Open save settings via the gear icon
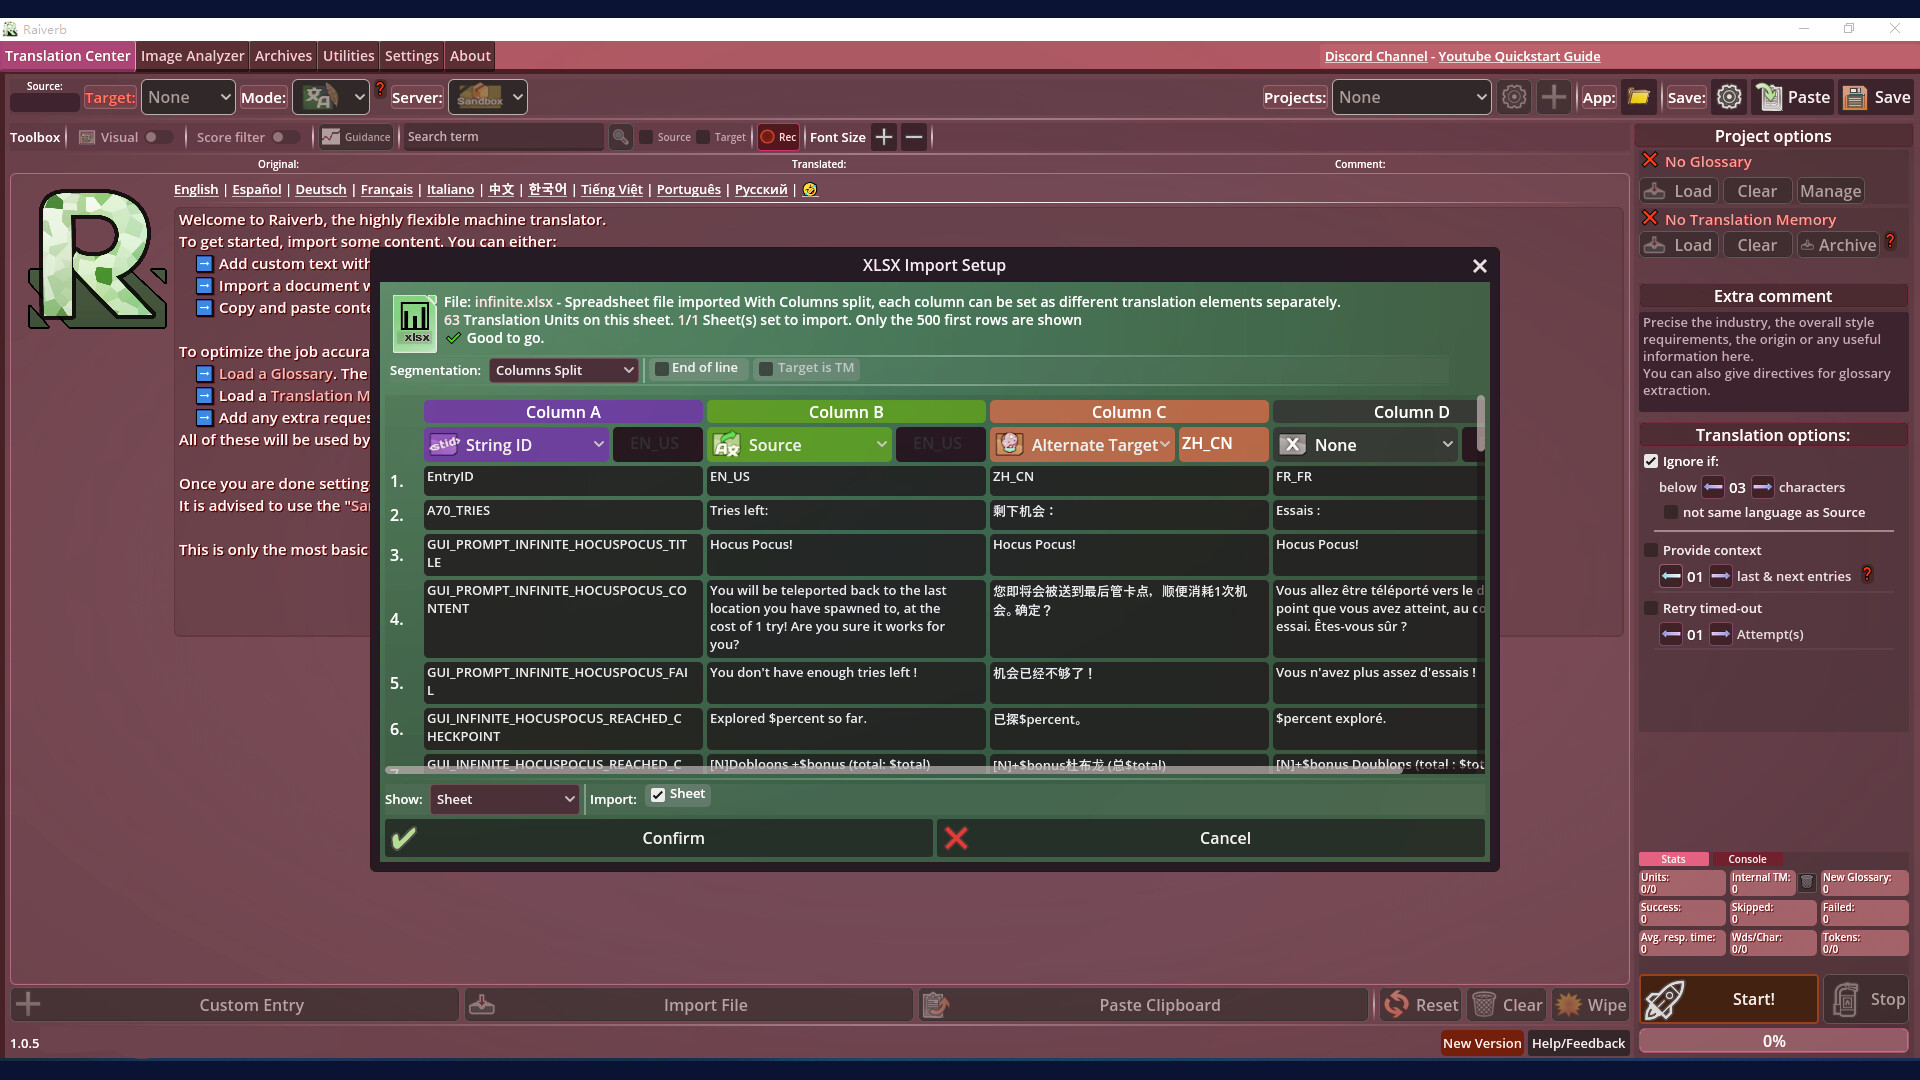 tap(1729, 97)
